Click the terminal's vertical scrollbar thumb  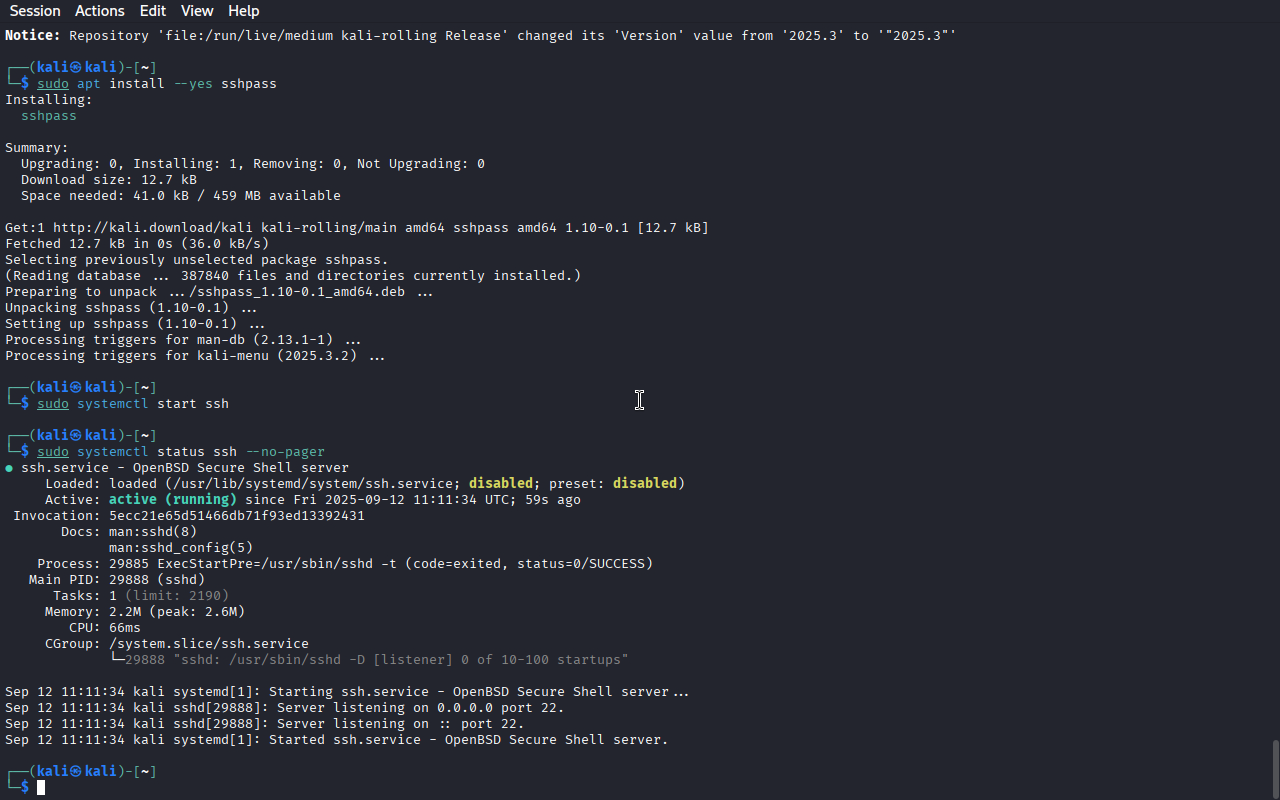click(1275, 768)
